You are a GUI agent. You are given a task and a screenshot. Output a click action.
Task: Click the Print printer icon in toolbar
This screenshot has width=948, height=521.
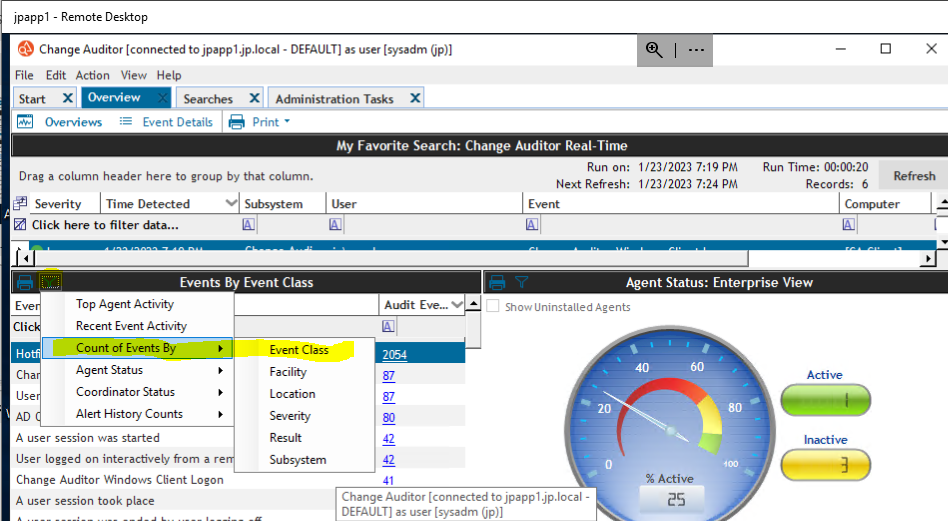point(236,122)
